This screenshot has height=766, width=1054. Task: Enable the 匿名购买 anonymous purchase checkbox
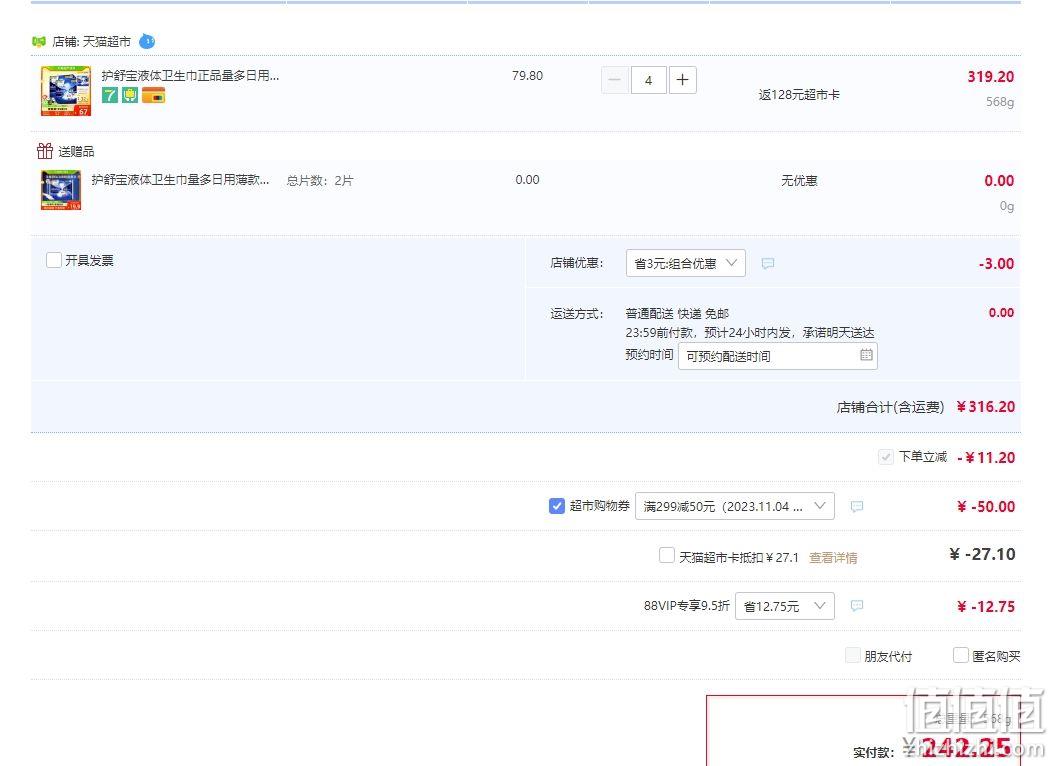point(961,655)
